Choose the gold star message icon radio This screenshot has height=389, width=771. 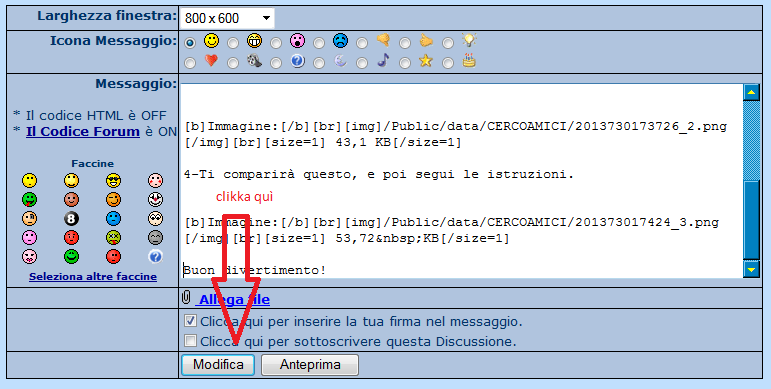[405, 63]
